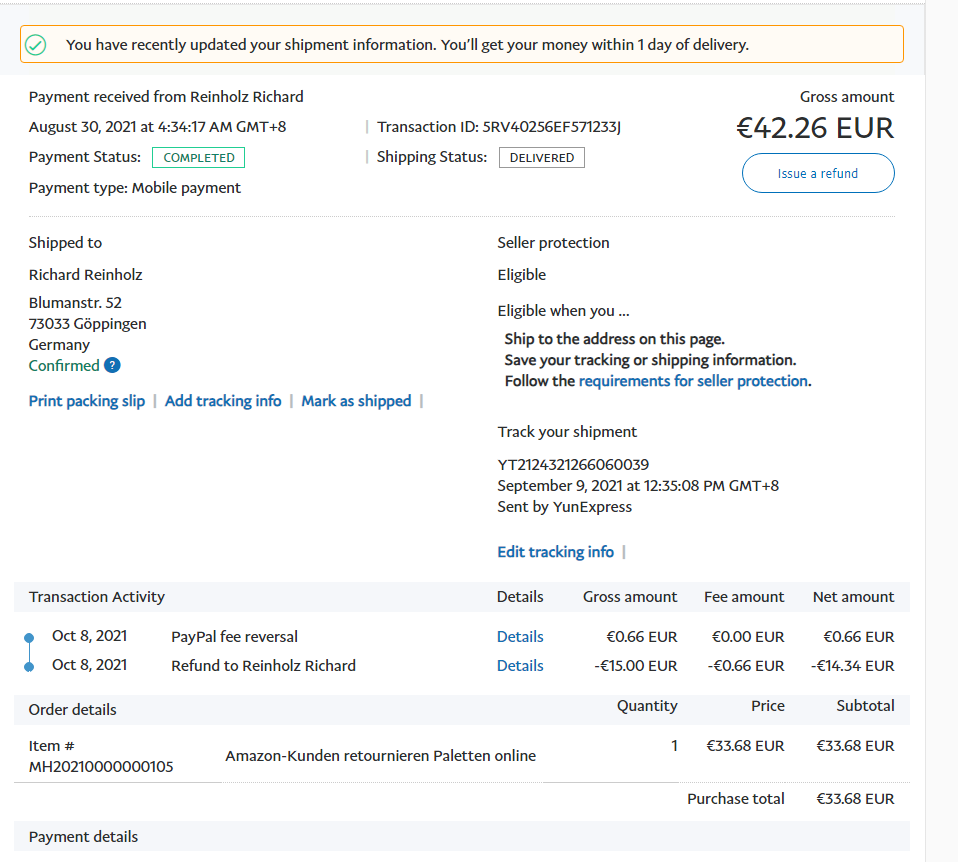Click the DELIVERED shipping status badge
The image size is (958, 862).
[x=541, y=158]
